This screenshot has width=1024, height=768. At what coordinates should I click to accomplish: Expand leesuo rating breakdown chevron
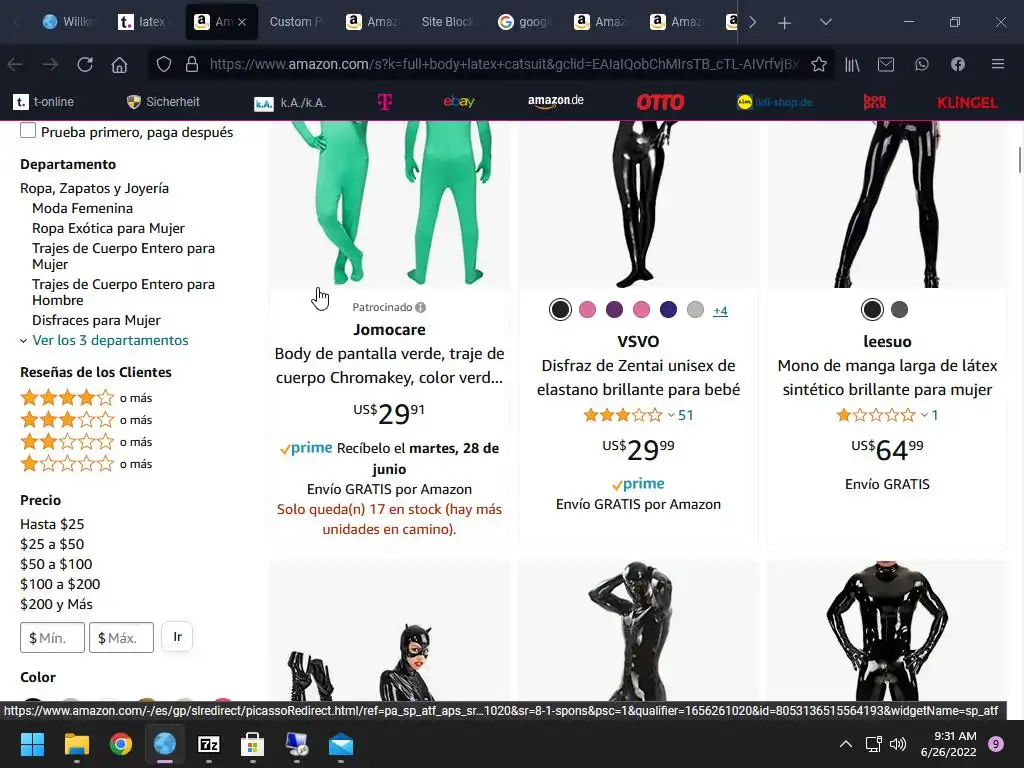(x=924, y=415)
